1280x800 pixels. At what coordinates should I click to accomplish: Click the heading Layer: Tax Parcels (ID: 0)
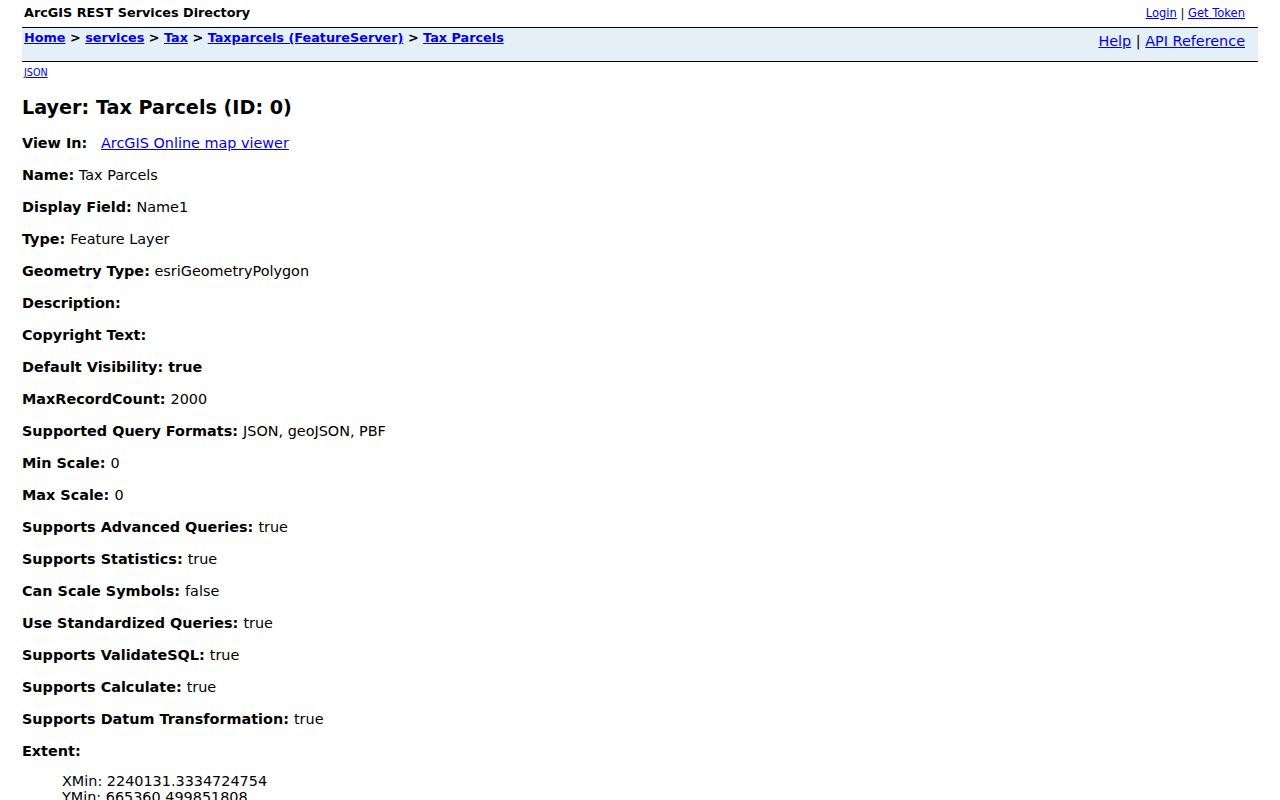point(157,107)
